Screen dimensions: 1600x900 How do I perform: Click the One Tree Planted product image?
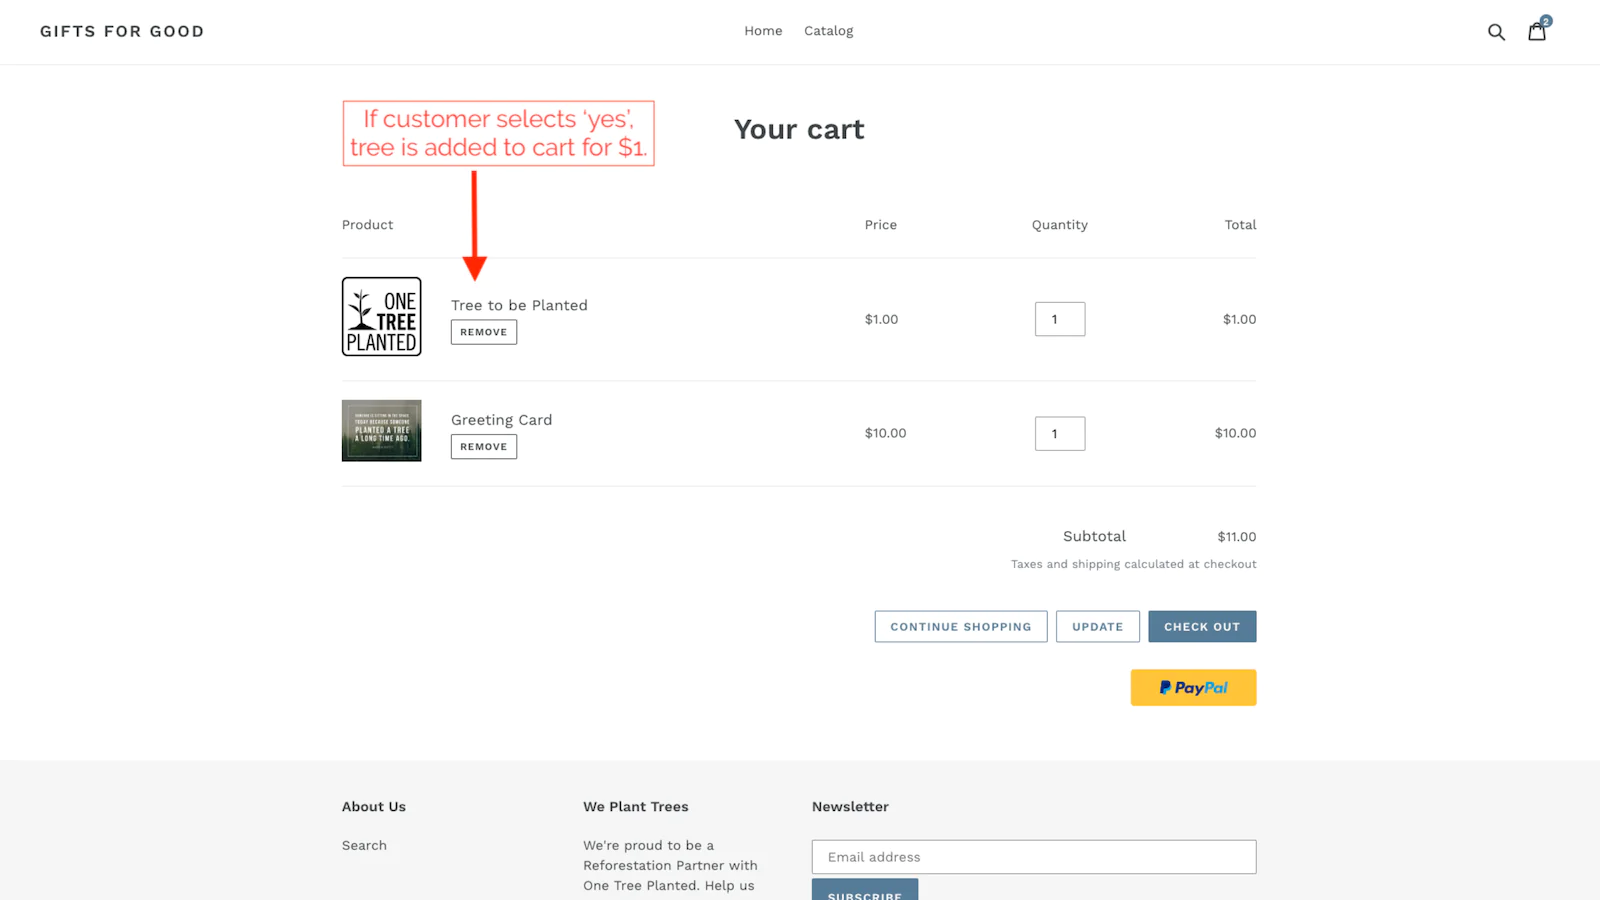pyautogui.click(x=382, y=317)
